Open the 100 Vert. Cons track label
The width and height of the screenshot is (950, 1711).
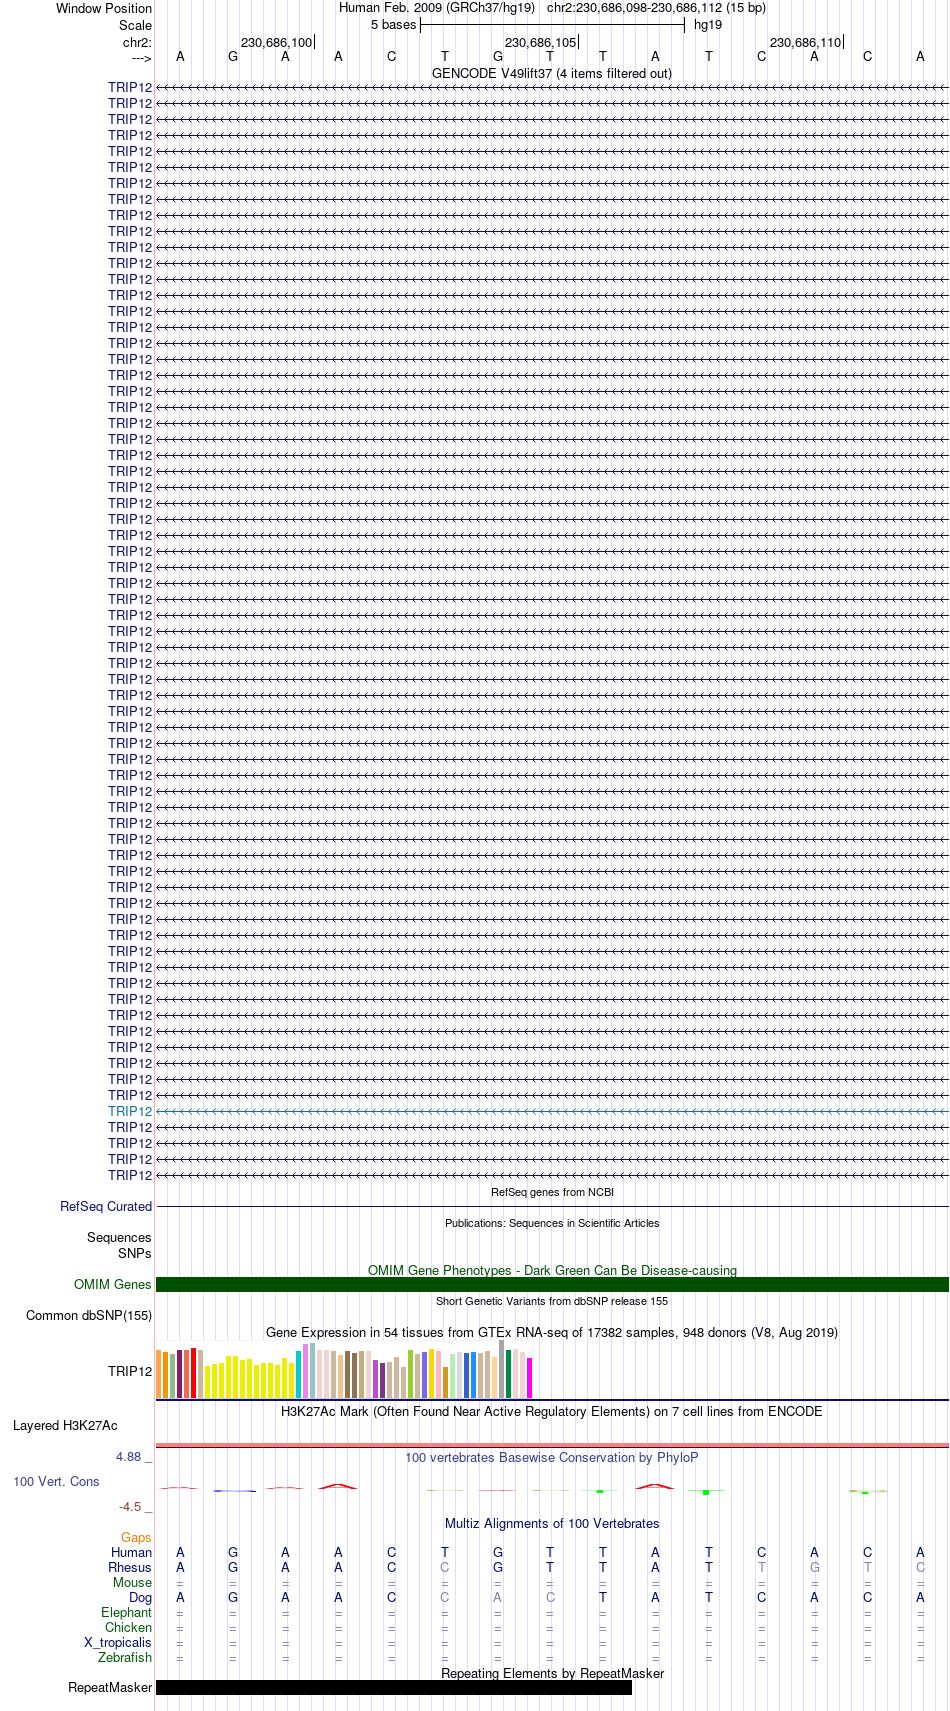coord(56,1481)
